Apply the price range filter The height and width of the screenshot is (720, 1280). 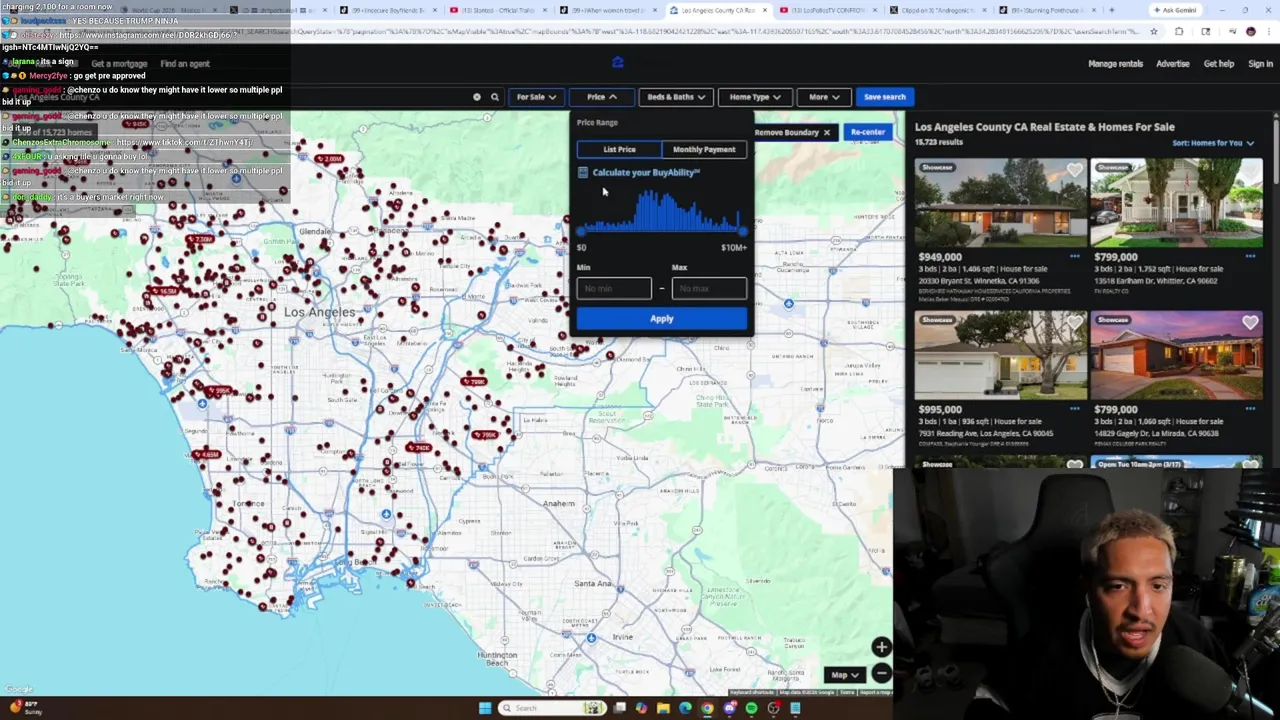pos(661,319)
